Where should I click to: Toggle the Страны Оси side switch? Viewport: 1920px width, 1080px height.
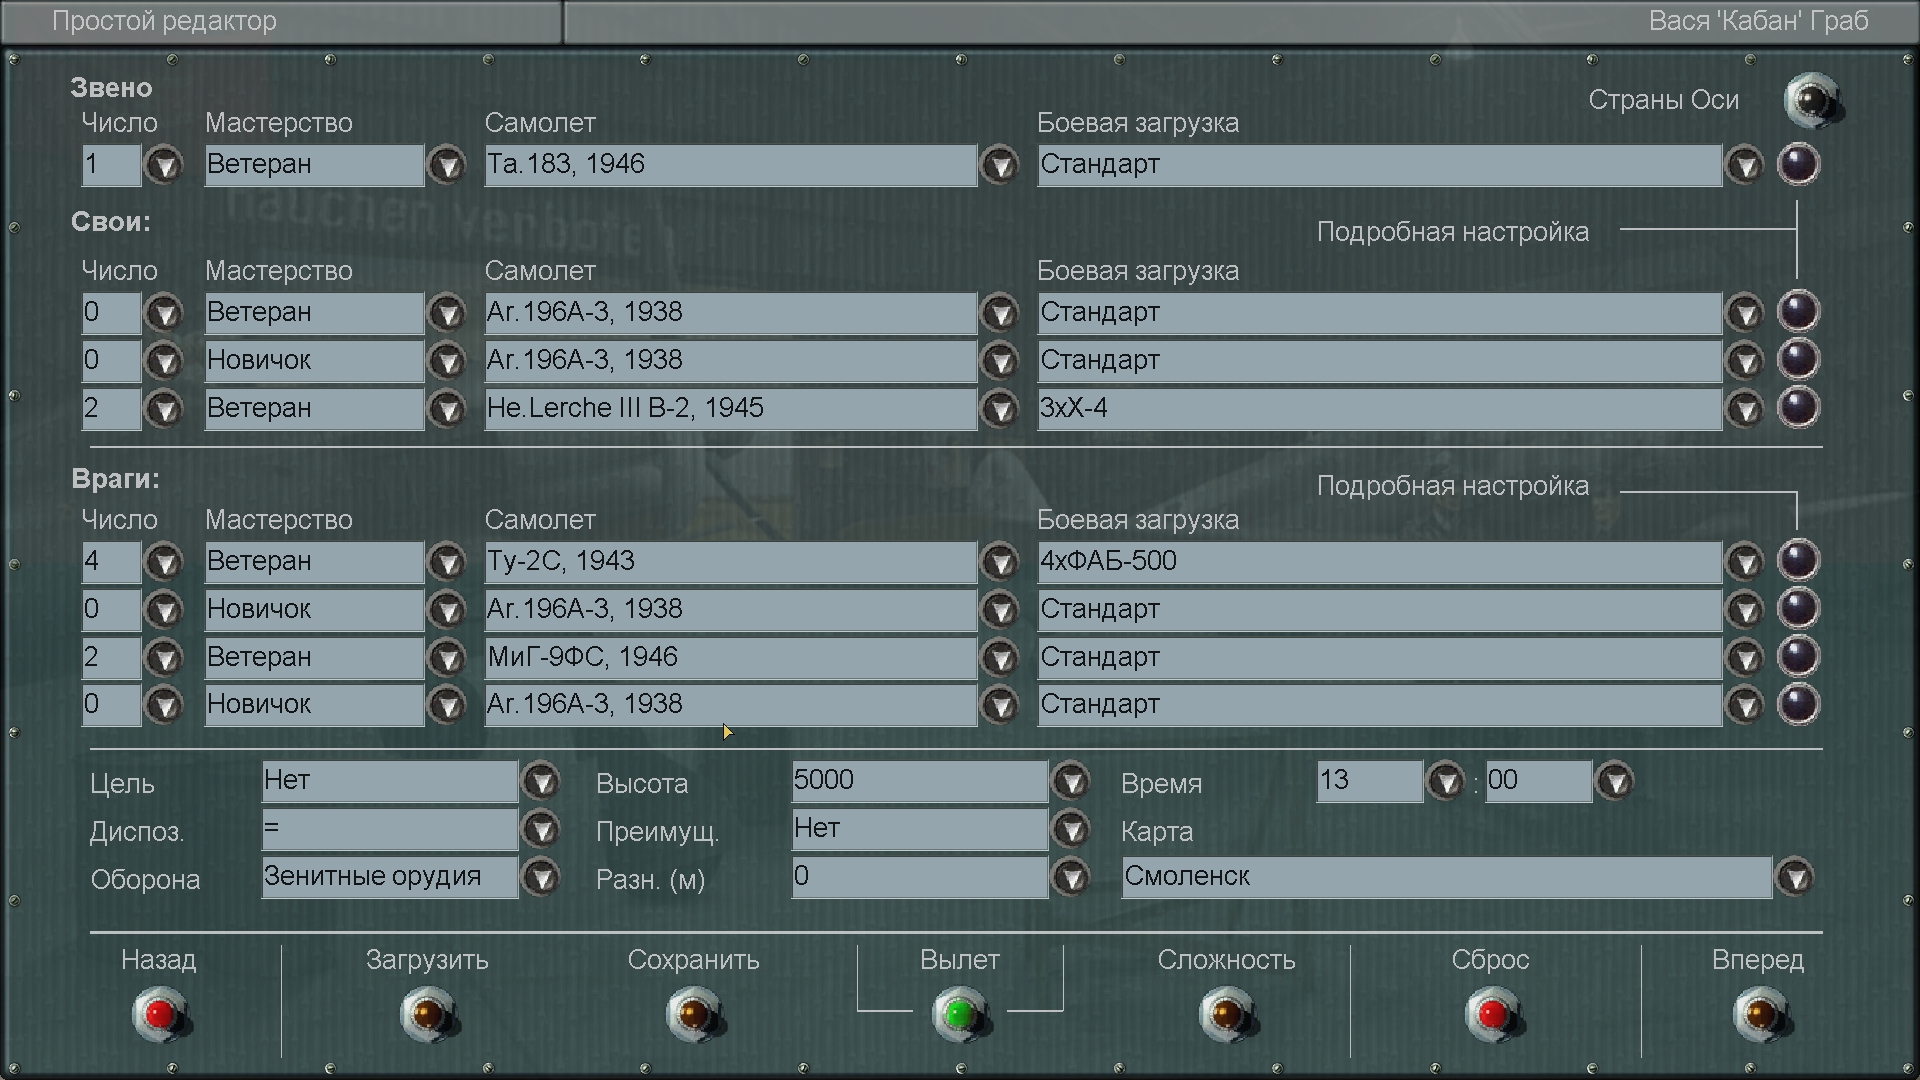pyautogui.click(x=1812, y=100)
